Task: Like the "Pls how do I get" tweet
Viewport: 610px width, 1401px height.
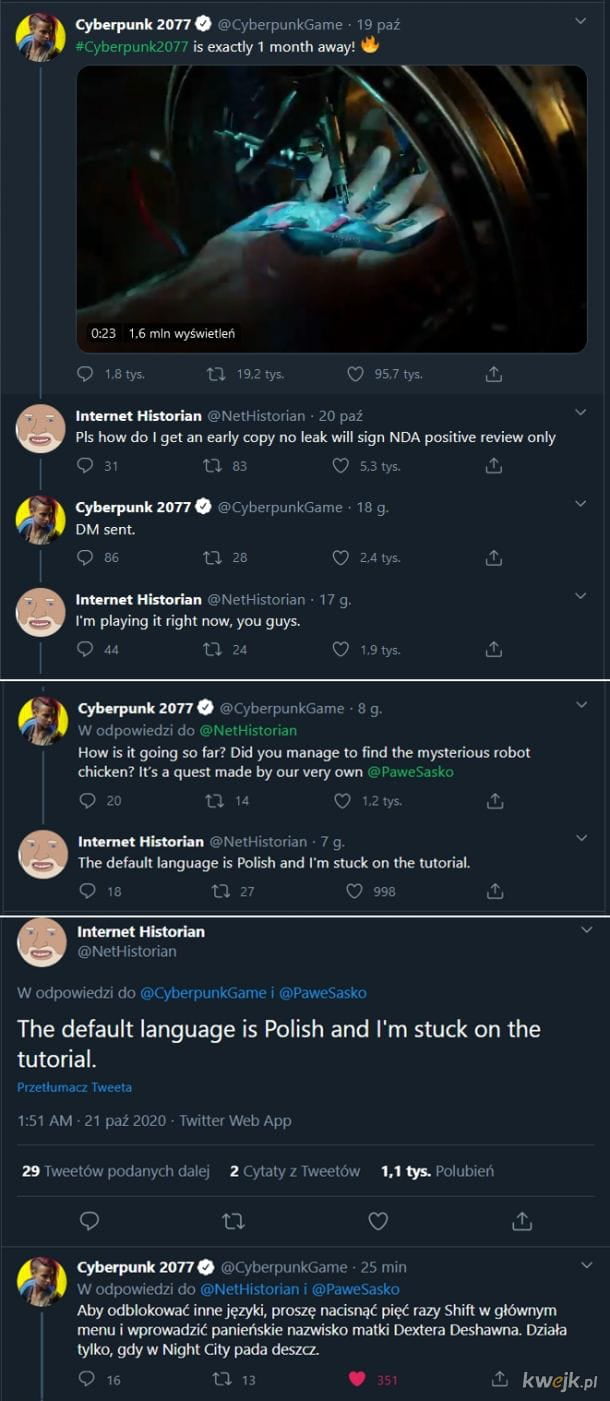Action: point(341,466)
